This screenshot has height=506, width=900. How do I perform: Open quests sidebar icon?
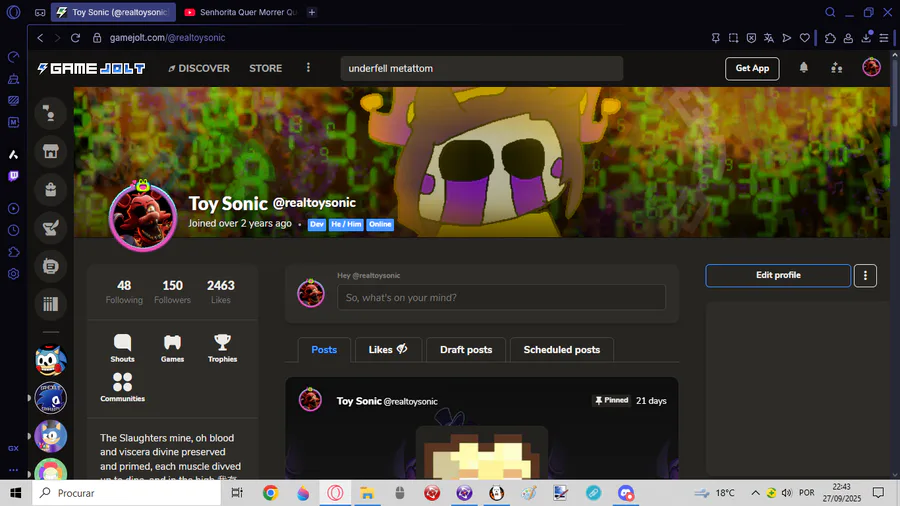51,228
